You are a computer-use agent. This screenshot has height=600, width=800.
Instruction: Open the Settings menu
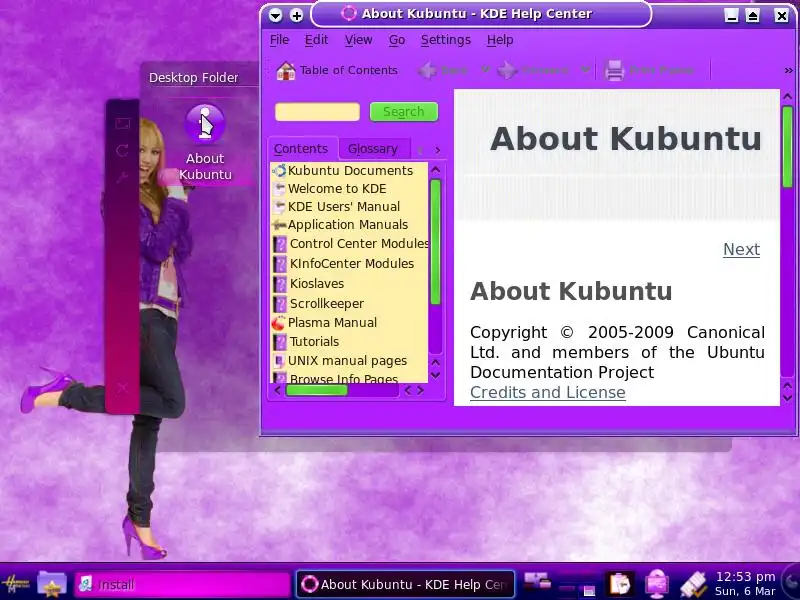coord(445,40)
